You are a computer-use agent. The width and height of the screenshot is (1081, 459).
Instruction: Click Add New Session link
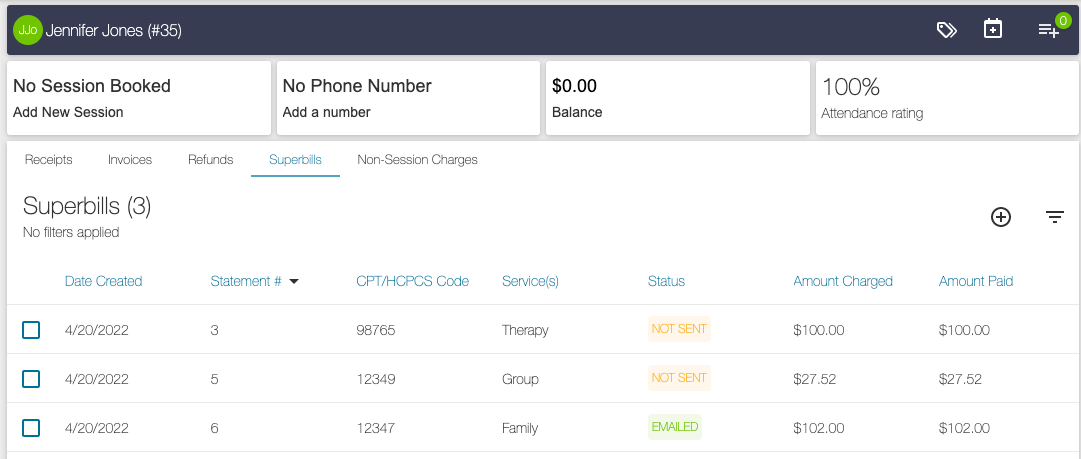pyautogui.click(x=68, y=112)
